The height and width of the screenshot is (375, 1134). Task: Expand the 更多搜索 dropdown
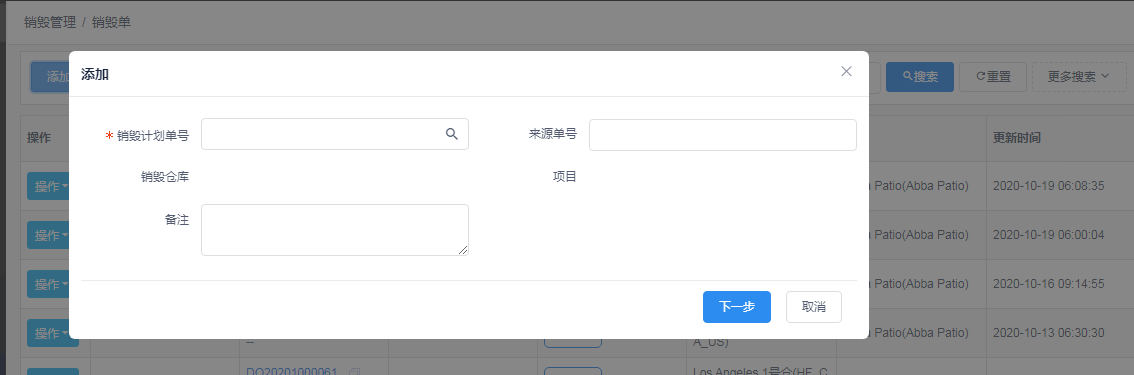1079,77
